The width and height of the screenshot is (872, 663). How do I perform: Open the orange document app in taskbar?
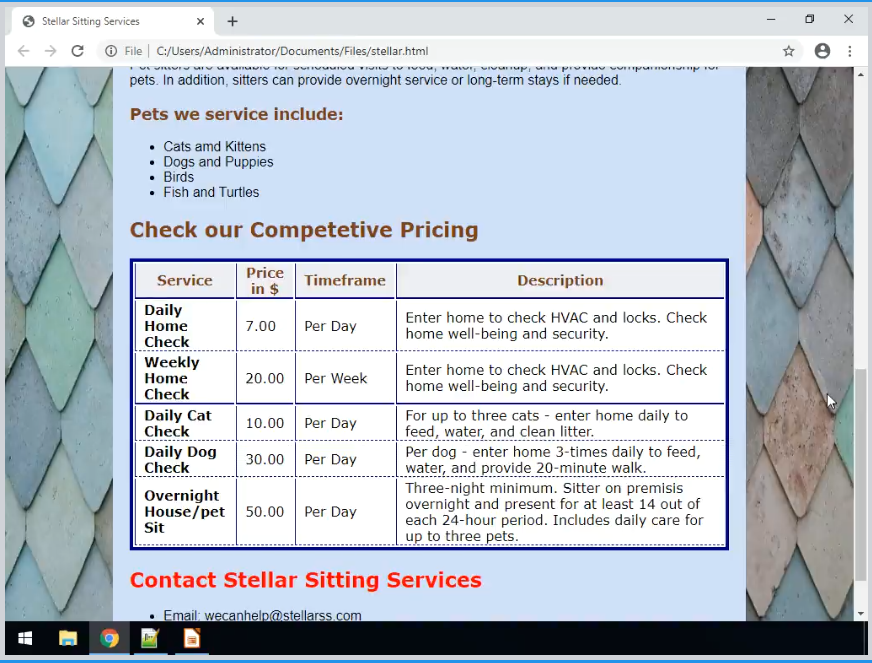(x=192, y=639)
